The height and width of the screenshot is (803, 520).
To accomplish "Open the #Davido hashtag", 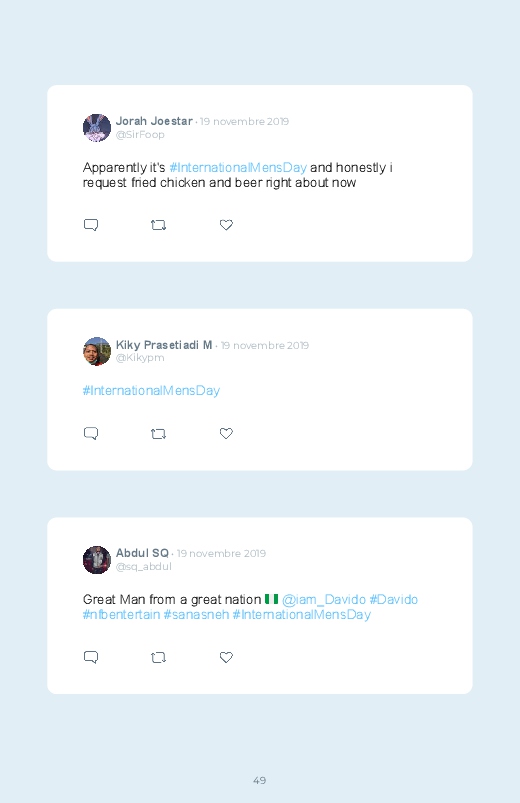I will tap(393, 600).
